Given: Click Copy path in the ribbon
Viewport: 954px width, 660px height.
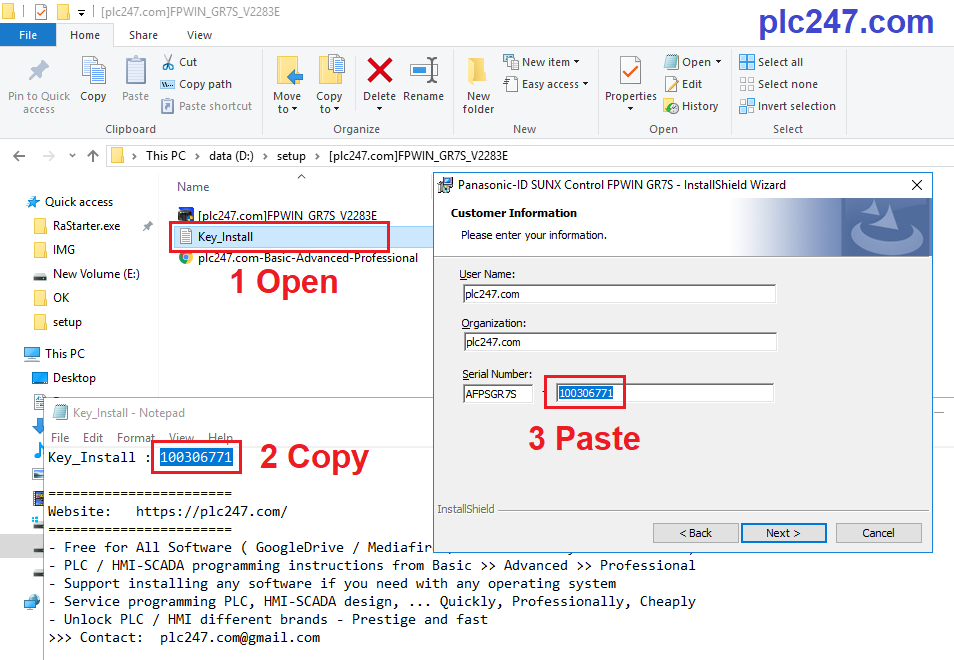Looking at the screenshot, I should 197,84.
